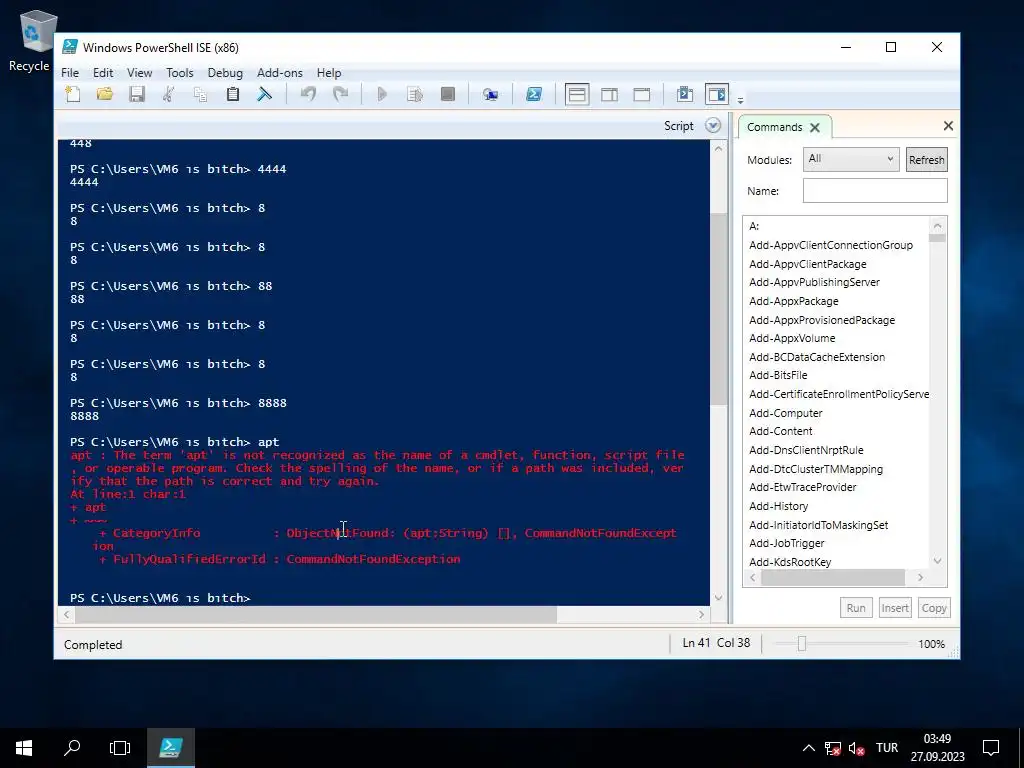
Task: Show script pane maximized layout icon
Action: pos(642,95)
